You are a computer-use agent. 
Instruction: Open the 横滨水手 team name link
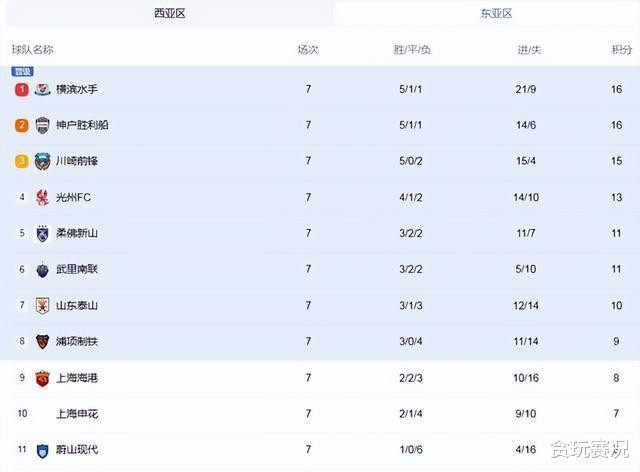click(76, 89)
